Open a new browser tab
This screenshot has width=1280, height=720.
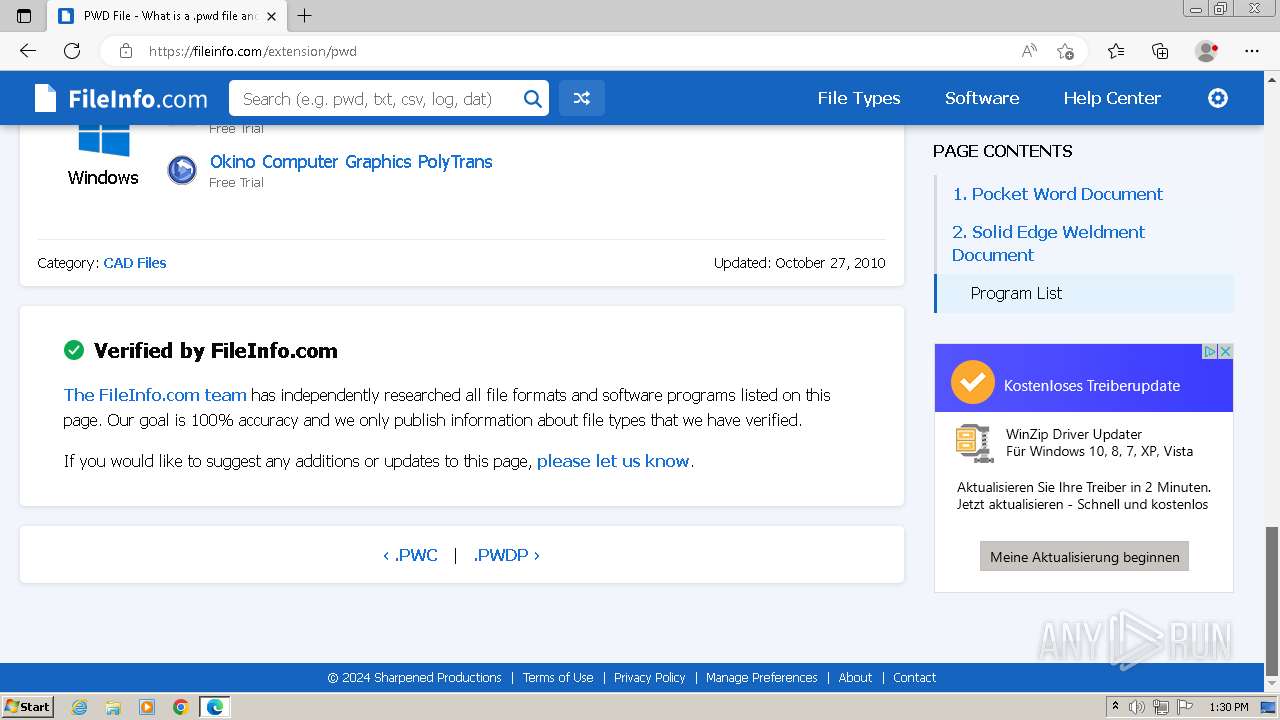(x=305, y=16)
